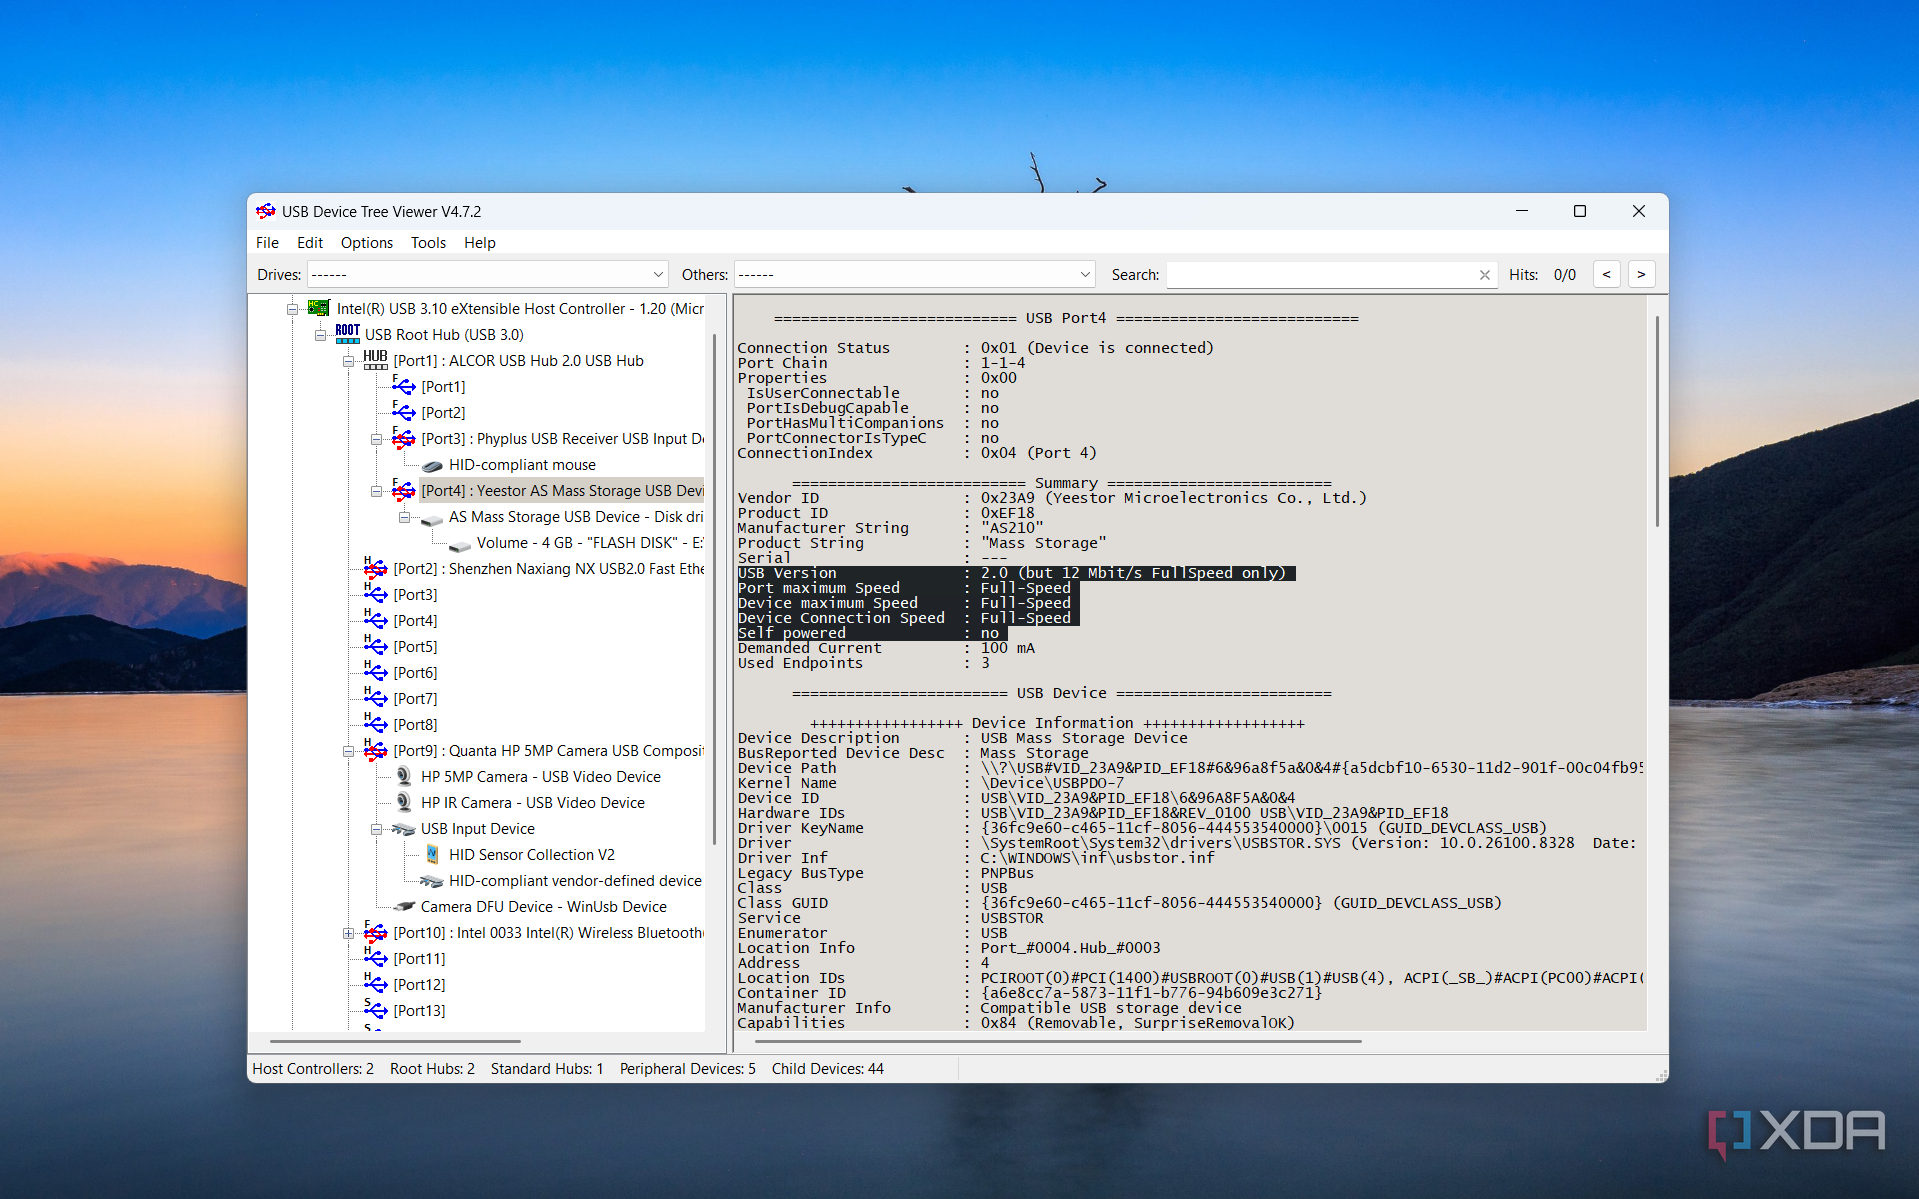Select the empty Port12 row
Screen dimensions: 1919x1199
(419, 984)
